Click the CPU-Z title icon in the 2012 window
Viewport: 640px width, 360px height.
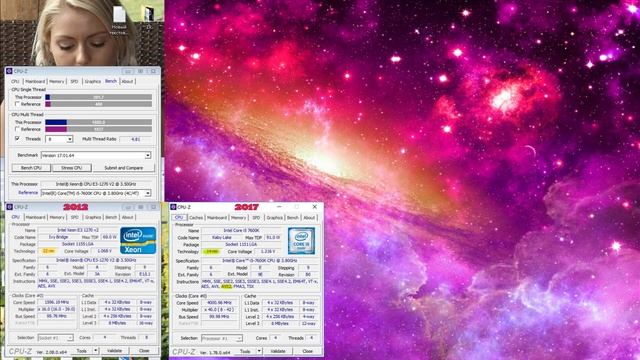(x=9, y=207)
